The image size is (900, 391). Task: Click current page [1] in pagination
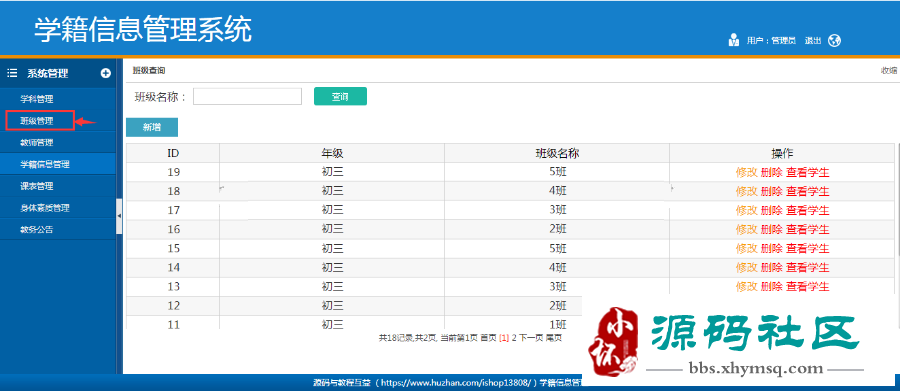tap(504, 338)
